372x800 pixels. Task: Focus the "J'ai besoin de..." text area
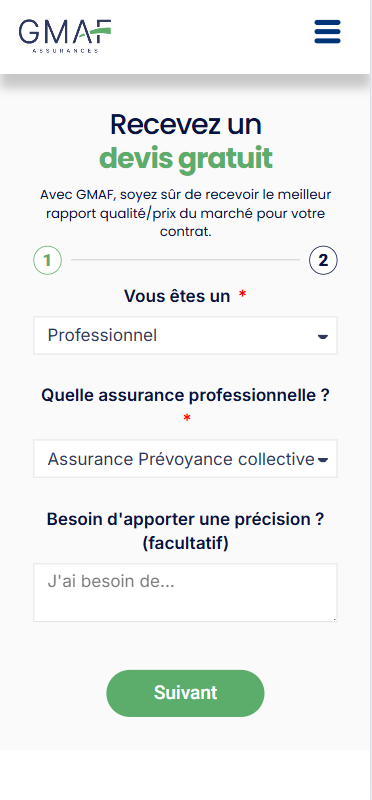coord(185,593)
